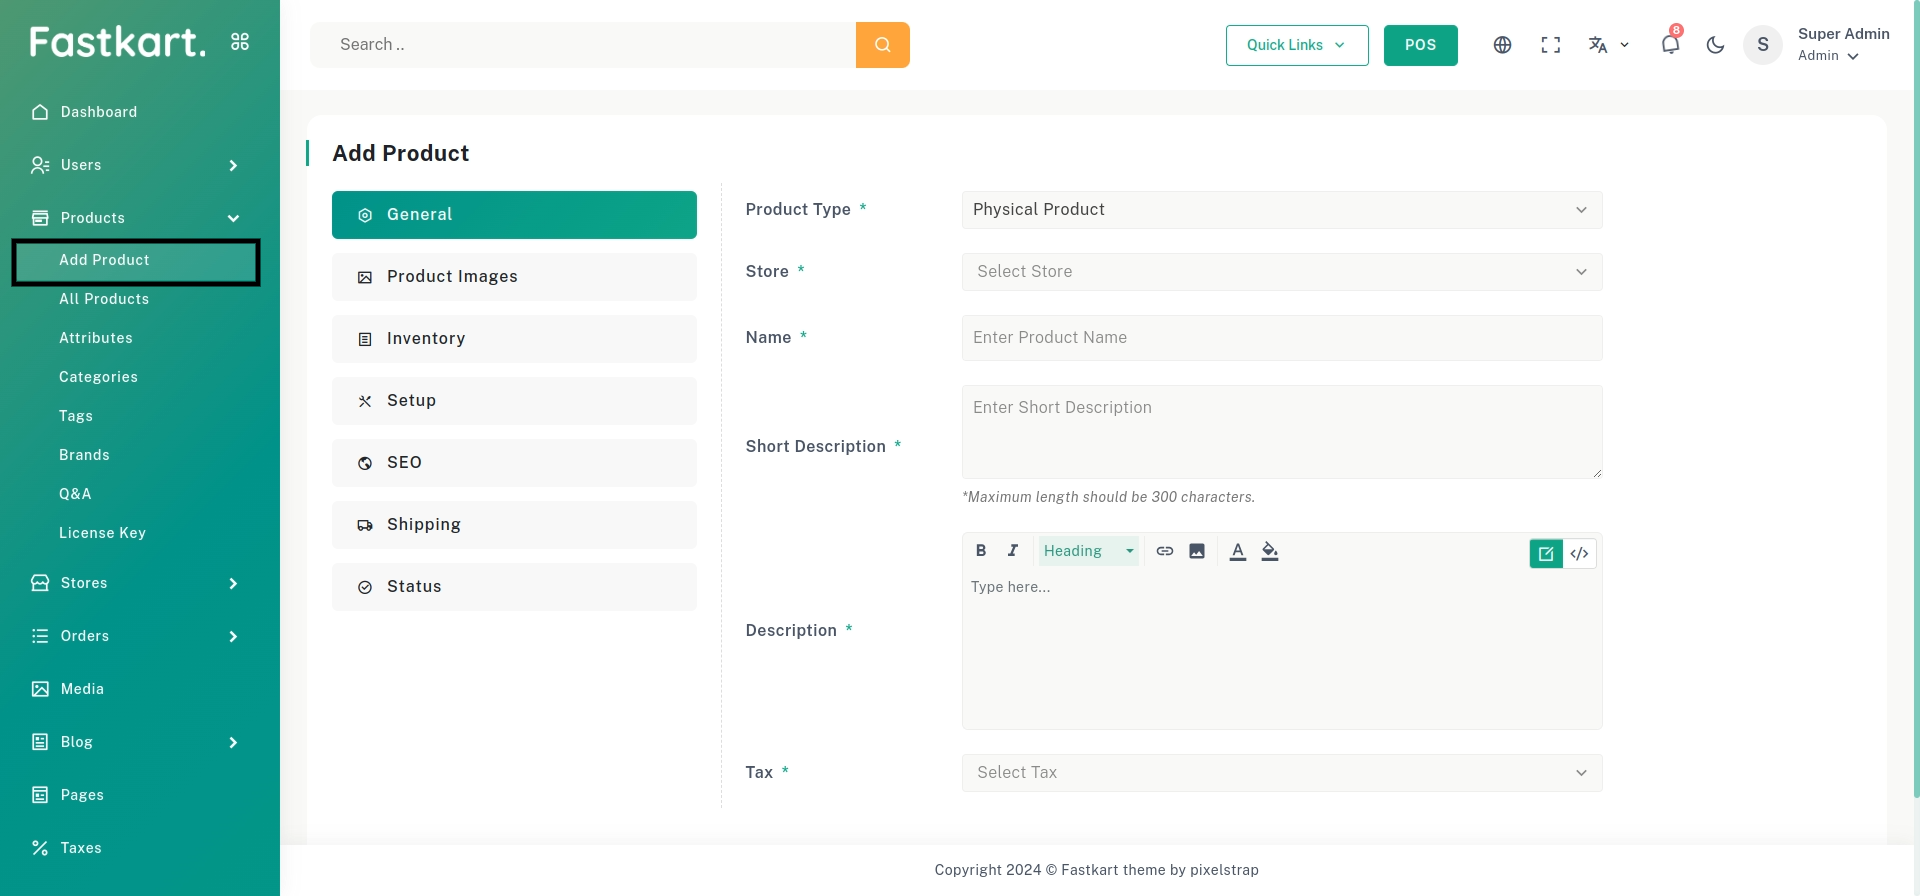Click the POS button
The height and width of the screenshot is (896, 1920).
[x=1420, y=45]
